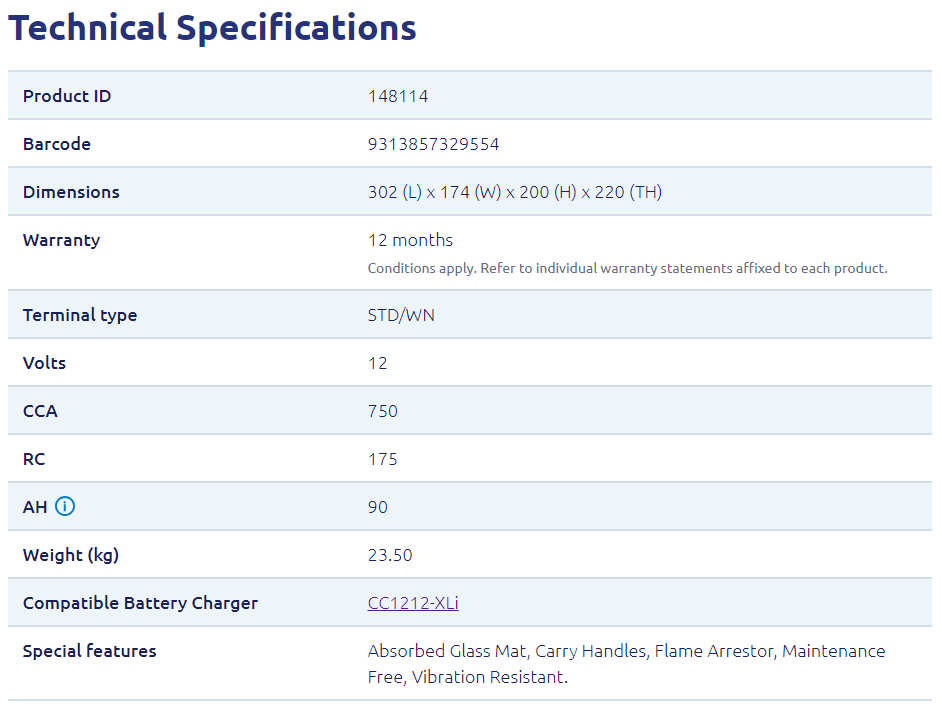
Task: Click the RC value 175
Action: [x=383, y=459]
